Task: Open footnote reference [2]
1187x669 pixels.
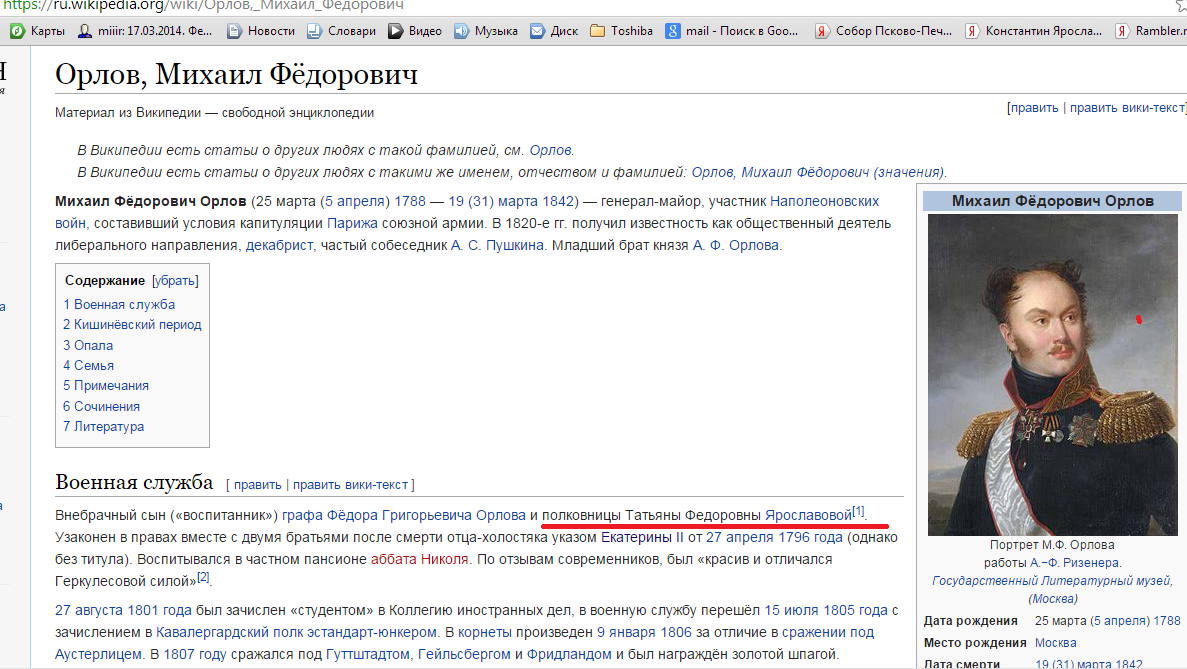Action: coord(203,577)
